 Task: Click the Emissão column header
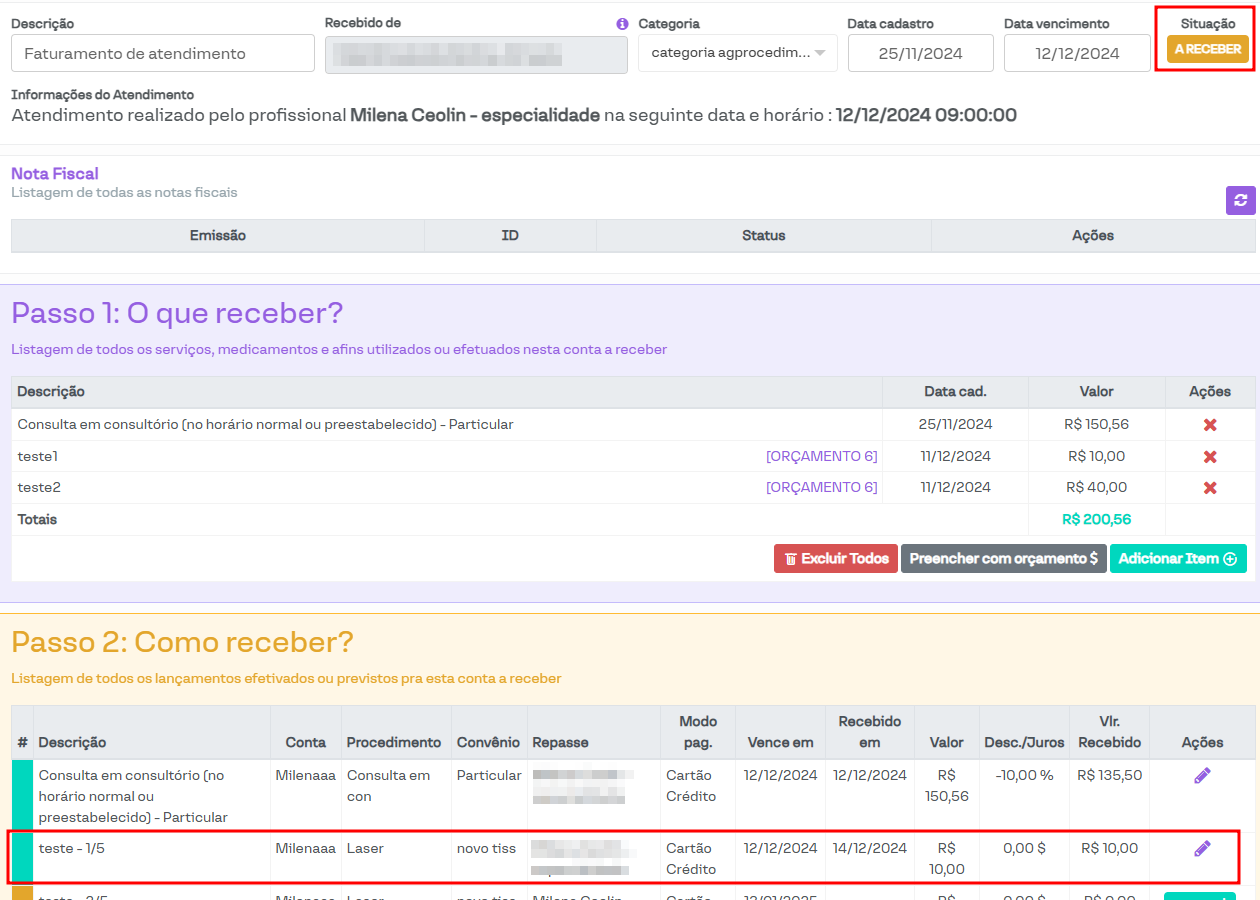coord(218,236)
